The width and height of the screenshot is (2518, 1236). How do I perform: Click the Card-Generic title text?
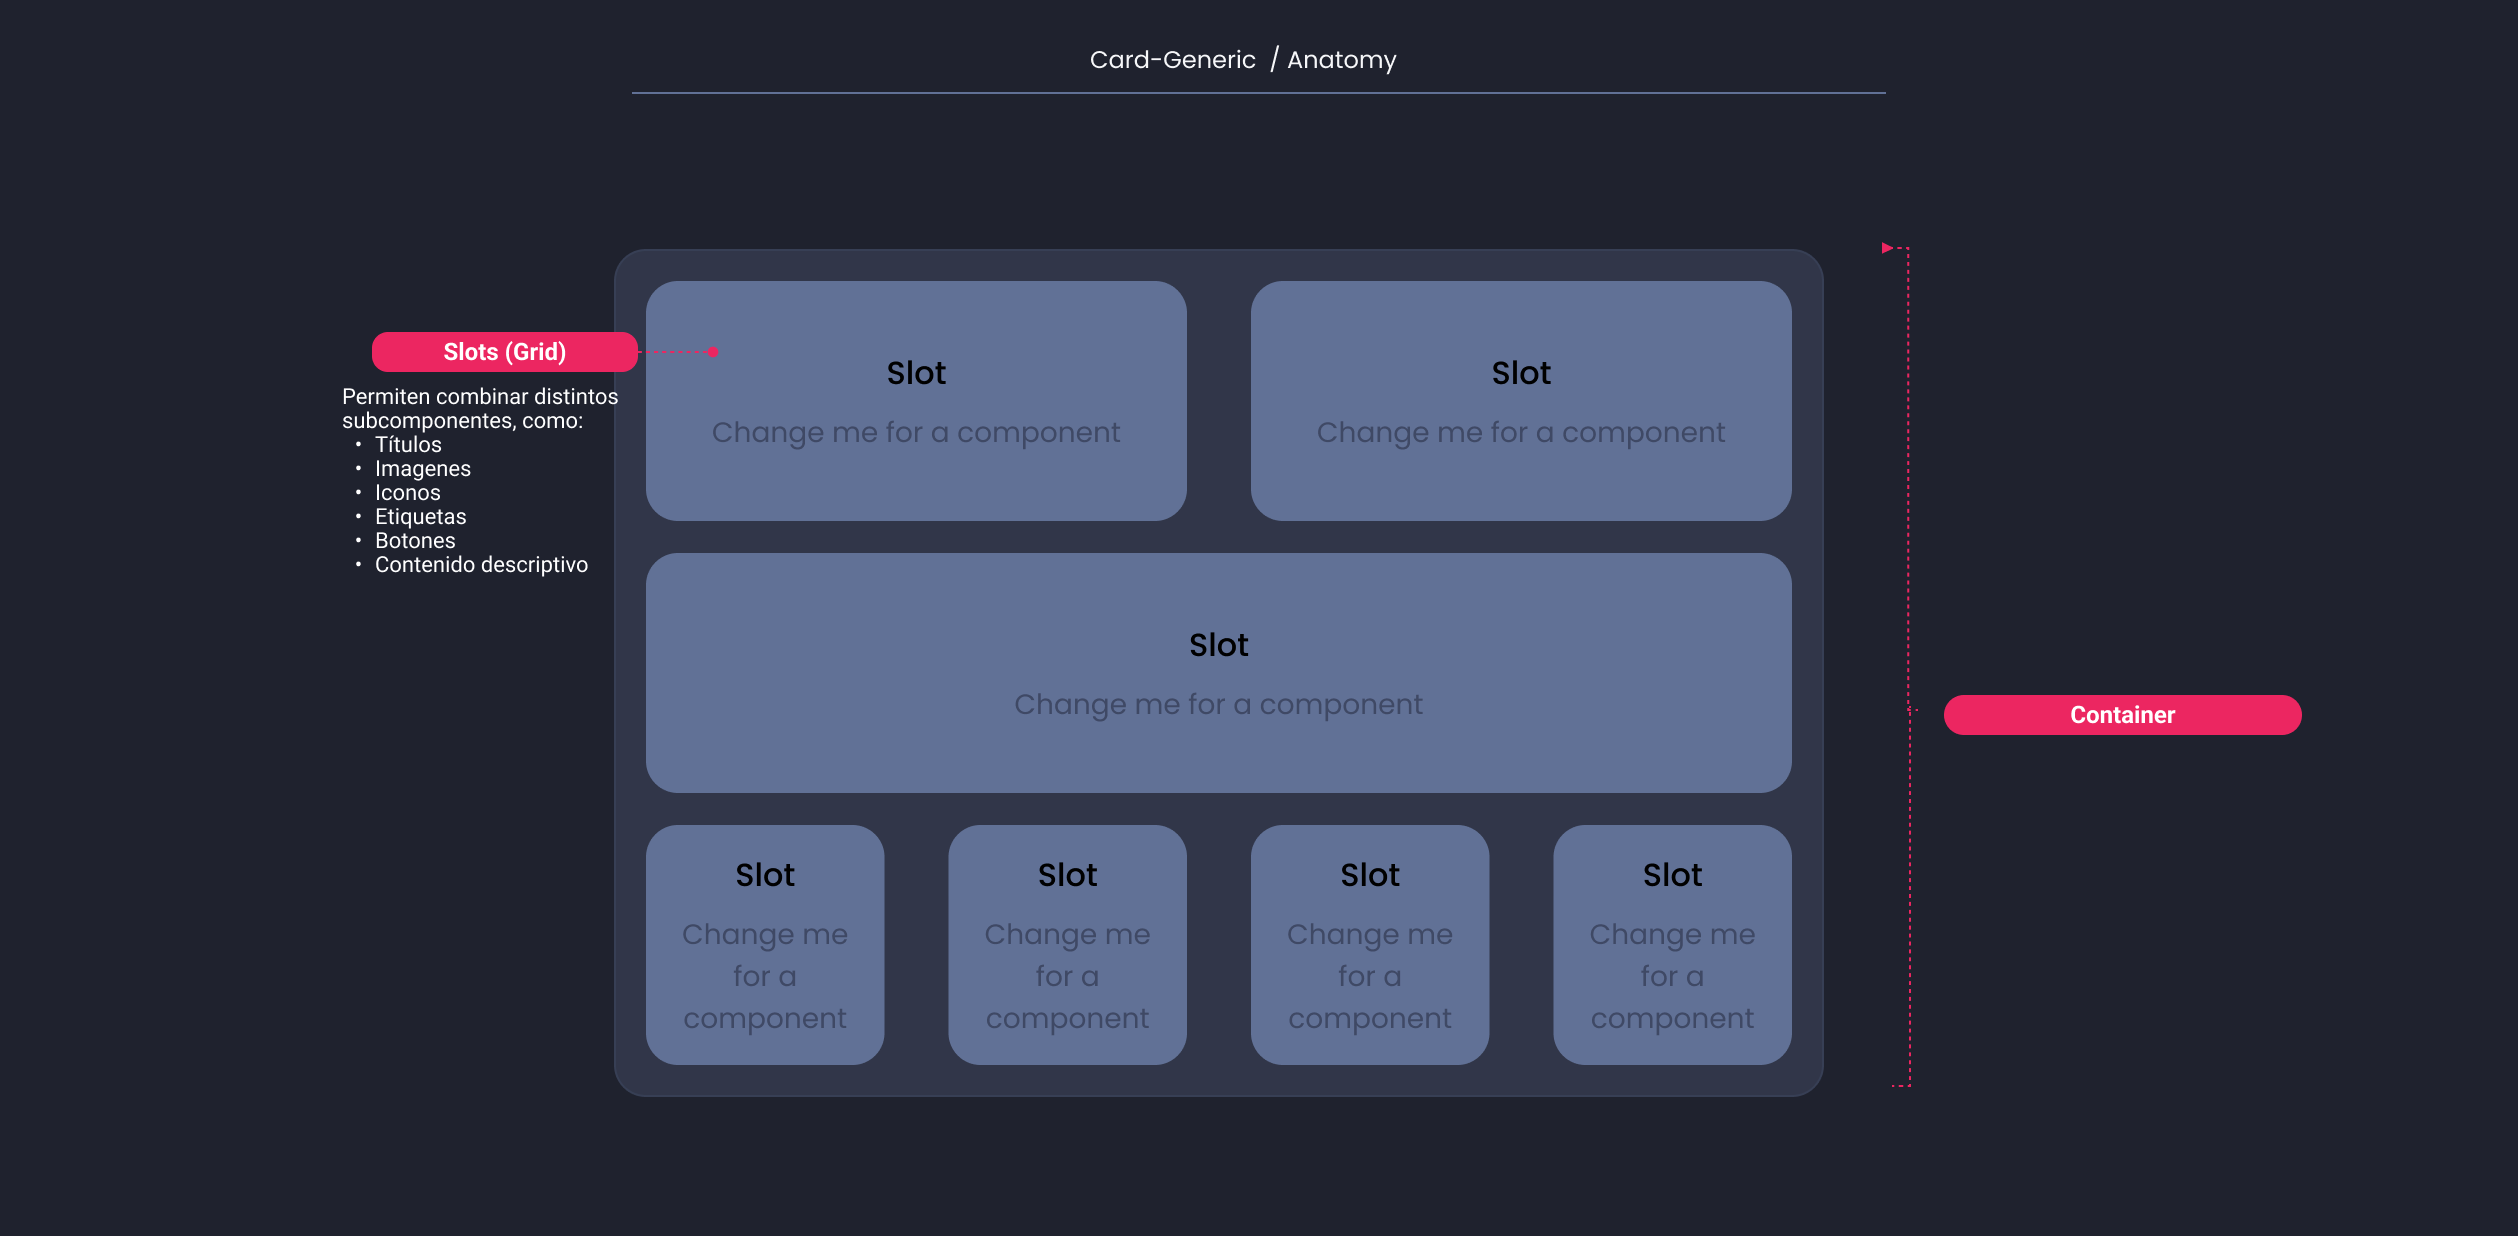click(1172, 60)
